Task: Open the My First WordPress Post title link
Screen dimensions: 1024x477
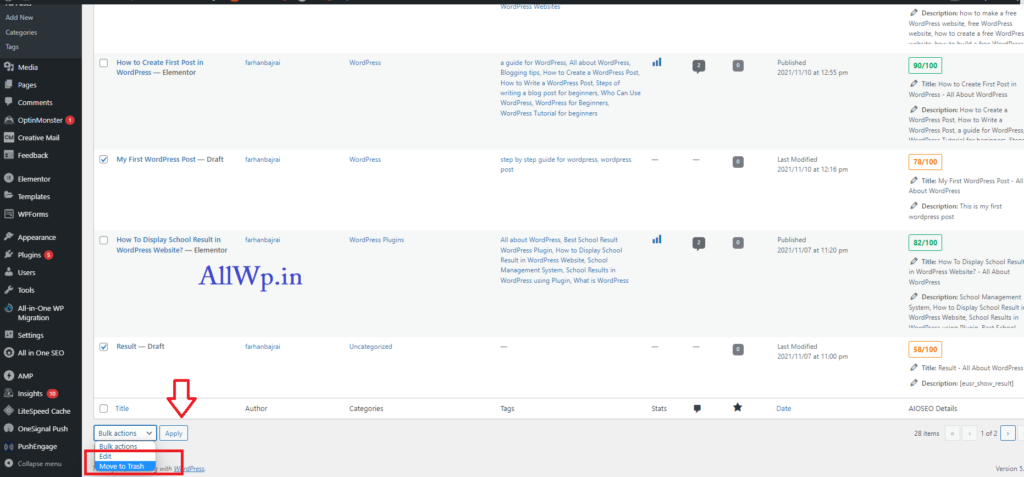Action: (x=155, y=159)
